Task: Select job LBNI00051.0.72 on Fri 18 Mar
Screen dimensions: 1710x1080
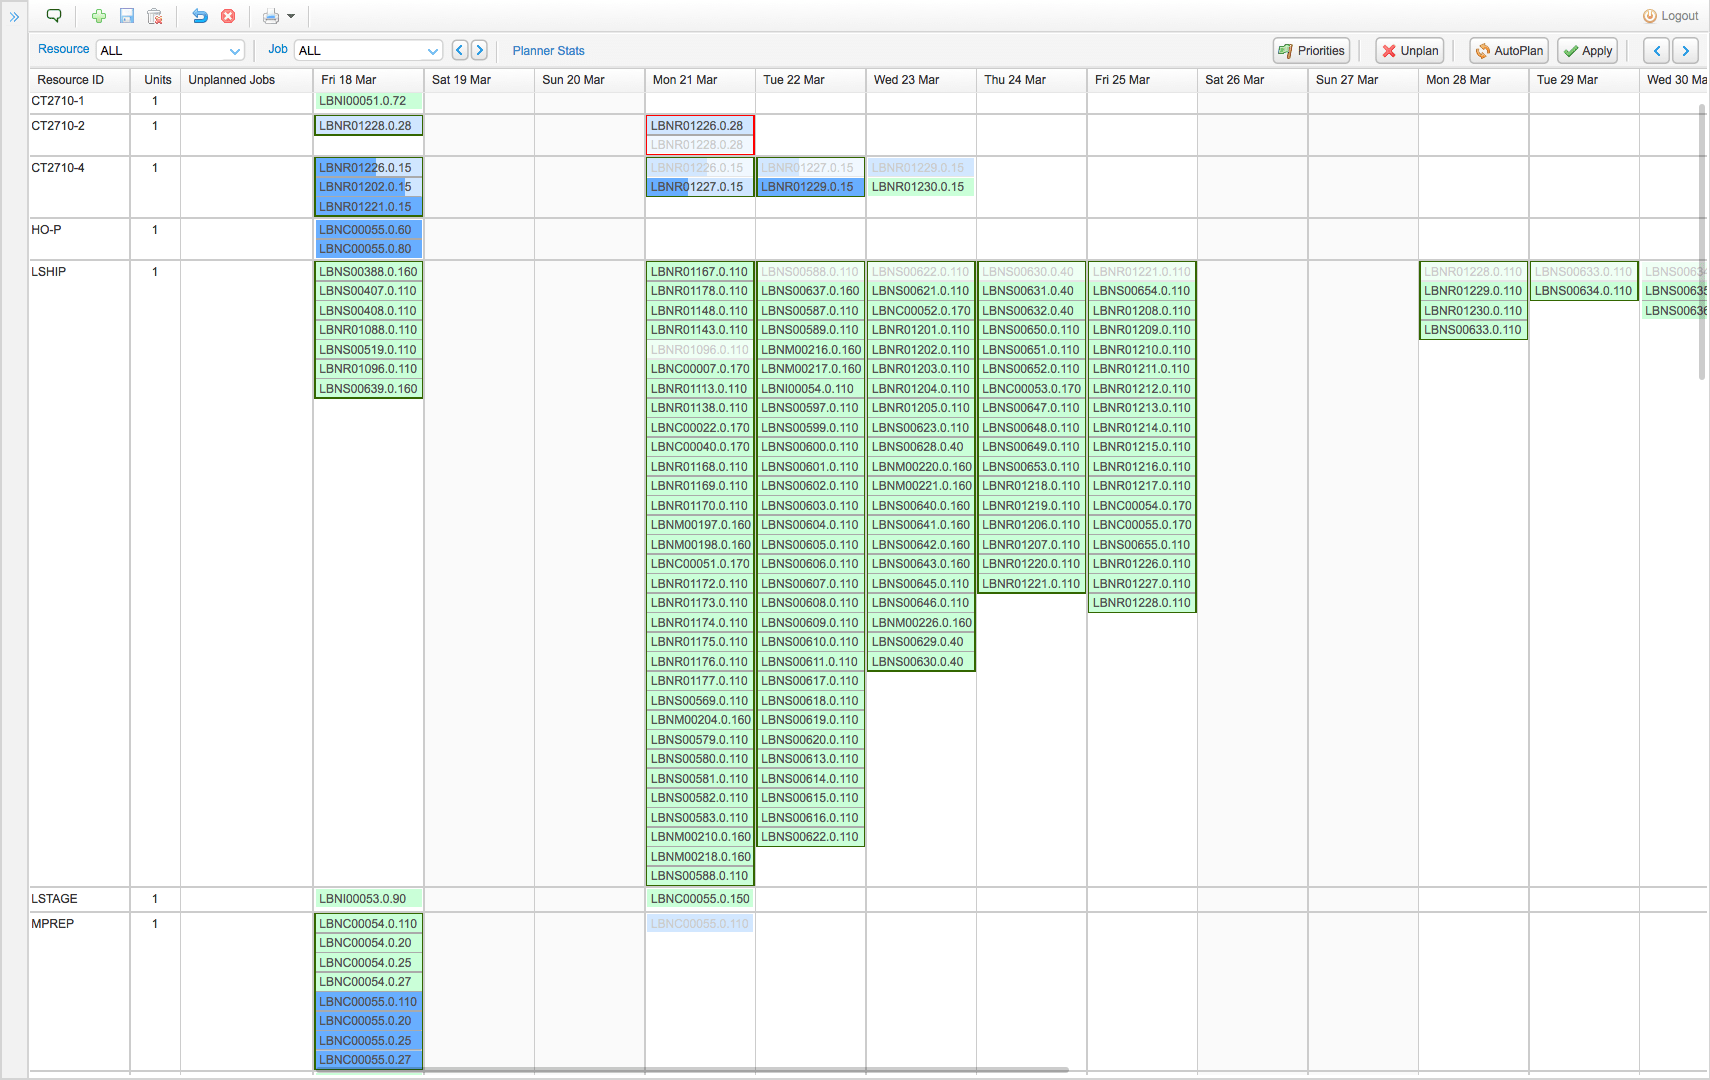Action: [x=368, y=101]
